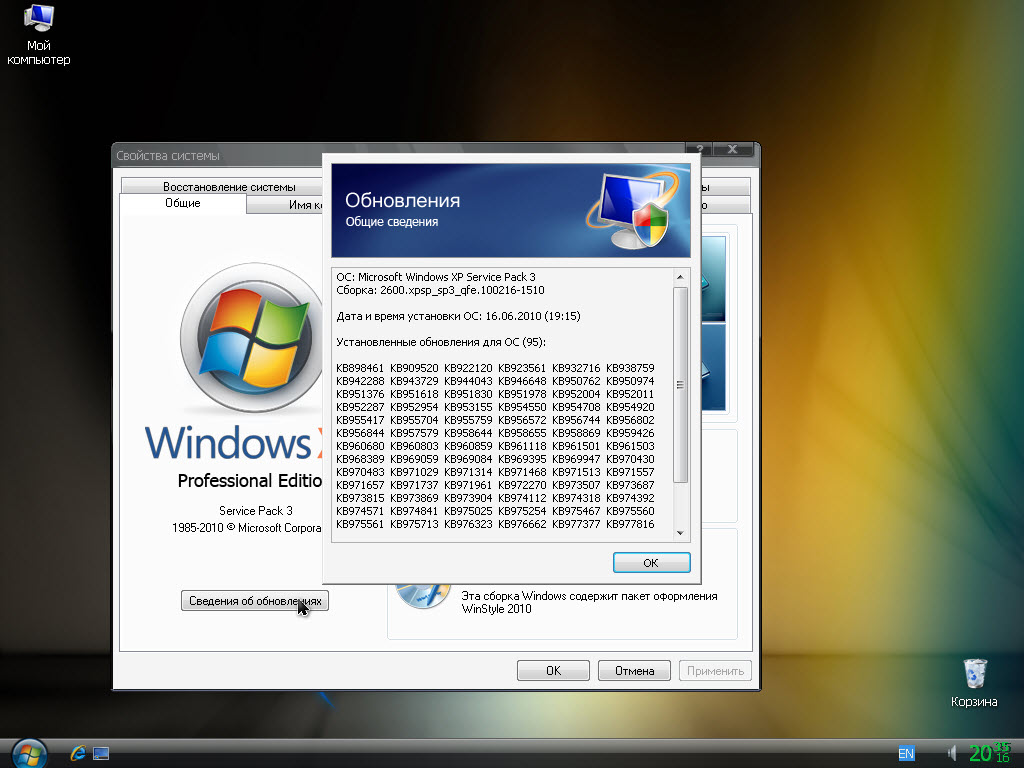Click the KB971657 update entry

pos(360,485)
